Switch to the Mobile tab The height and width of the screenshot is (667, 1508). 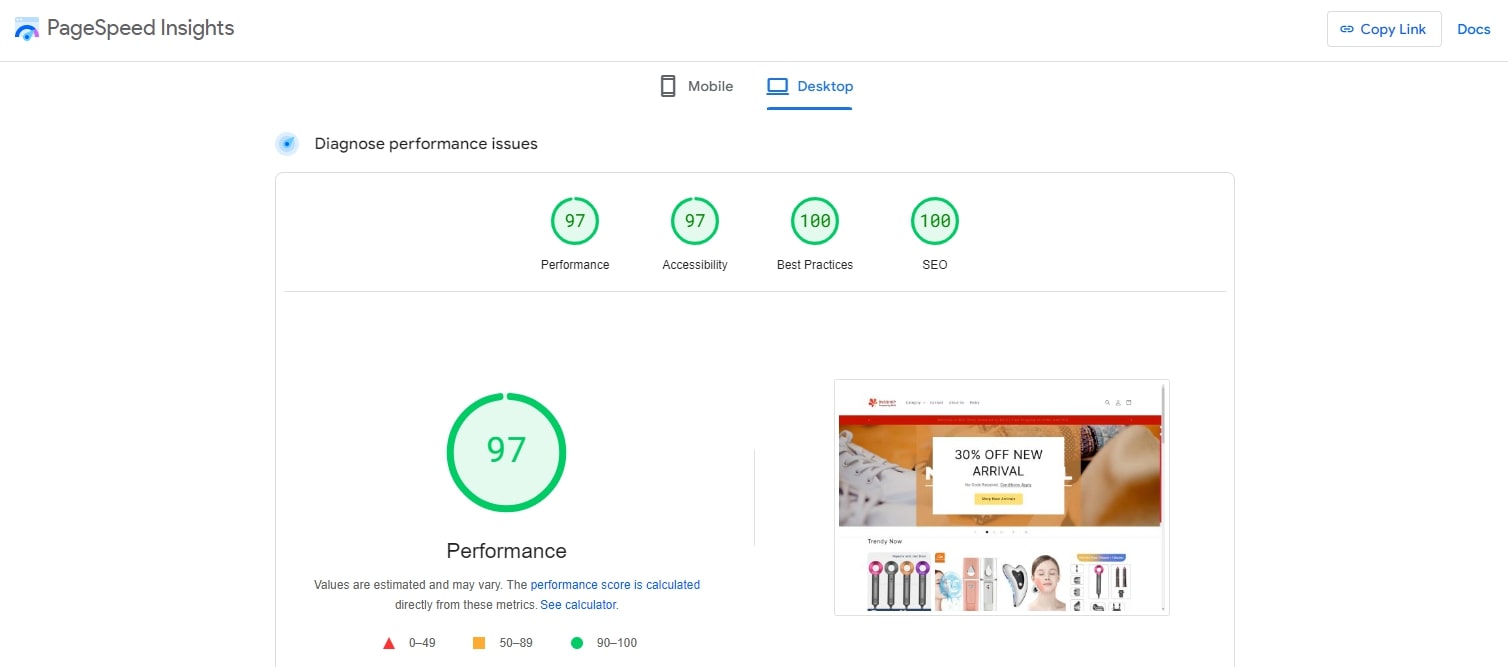697,86
